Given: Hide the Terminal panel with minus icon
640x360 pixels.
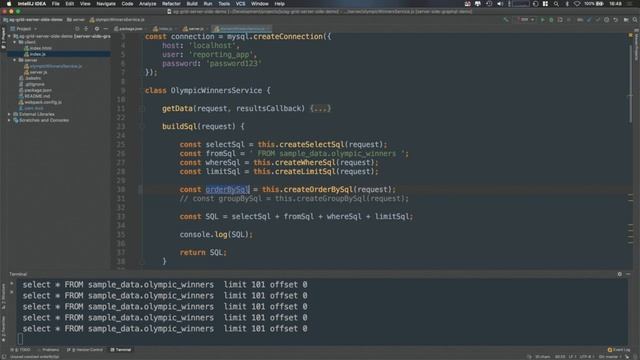Looking at the screenshot, I should [628, 274].
